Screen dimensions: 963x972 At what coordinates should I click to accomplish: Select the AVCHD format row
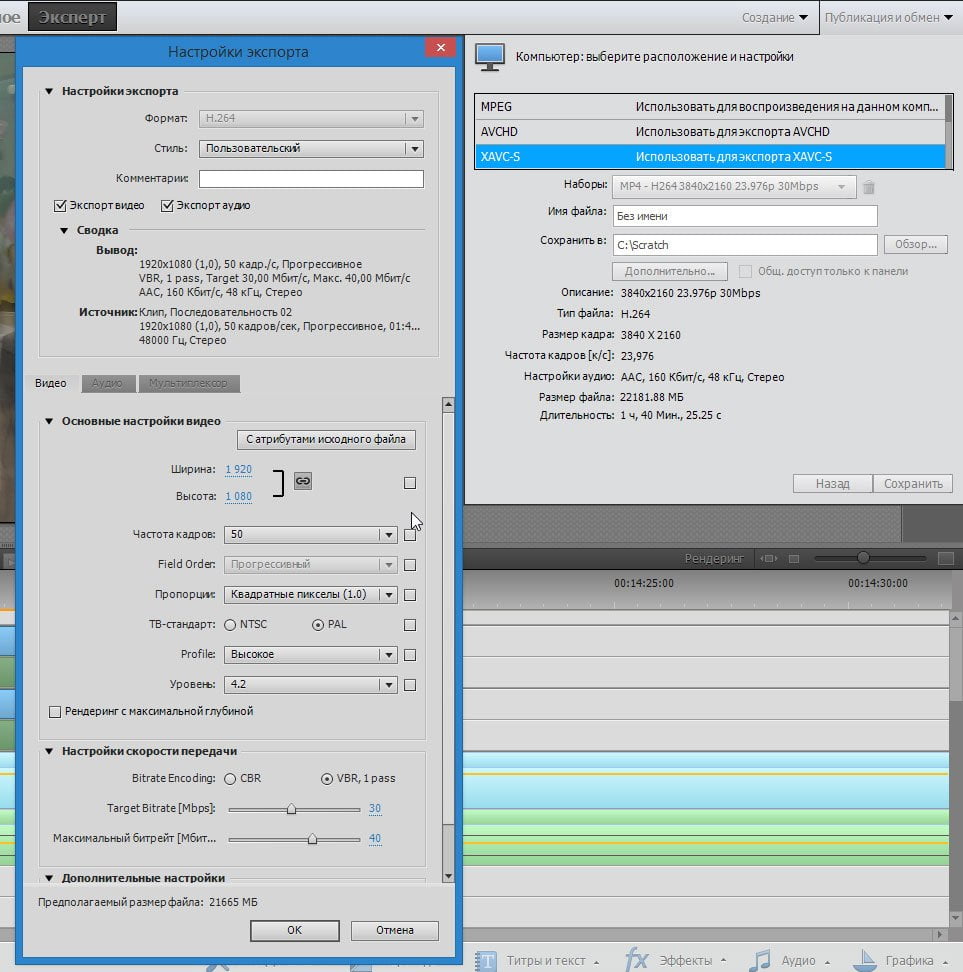point(711,132)
